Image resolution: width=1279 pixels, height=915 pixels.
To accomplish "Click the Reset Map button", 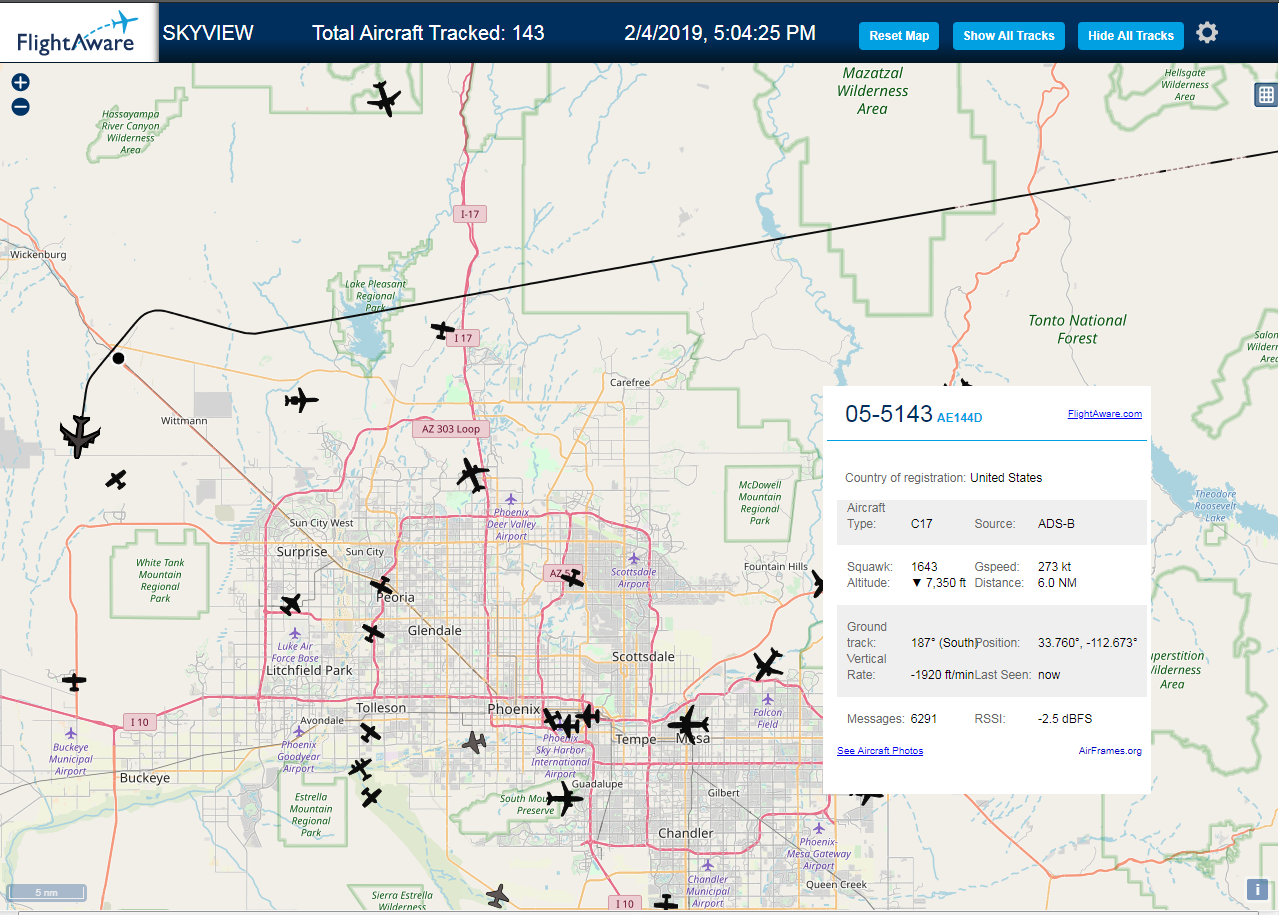I will pos(899,36).
